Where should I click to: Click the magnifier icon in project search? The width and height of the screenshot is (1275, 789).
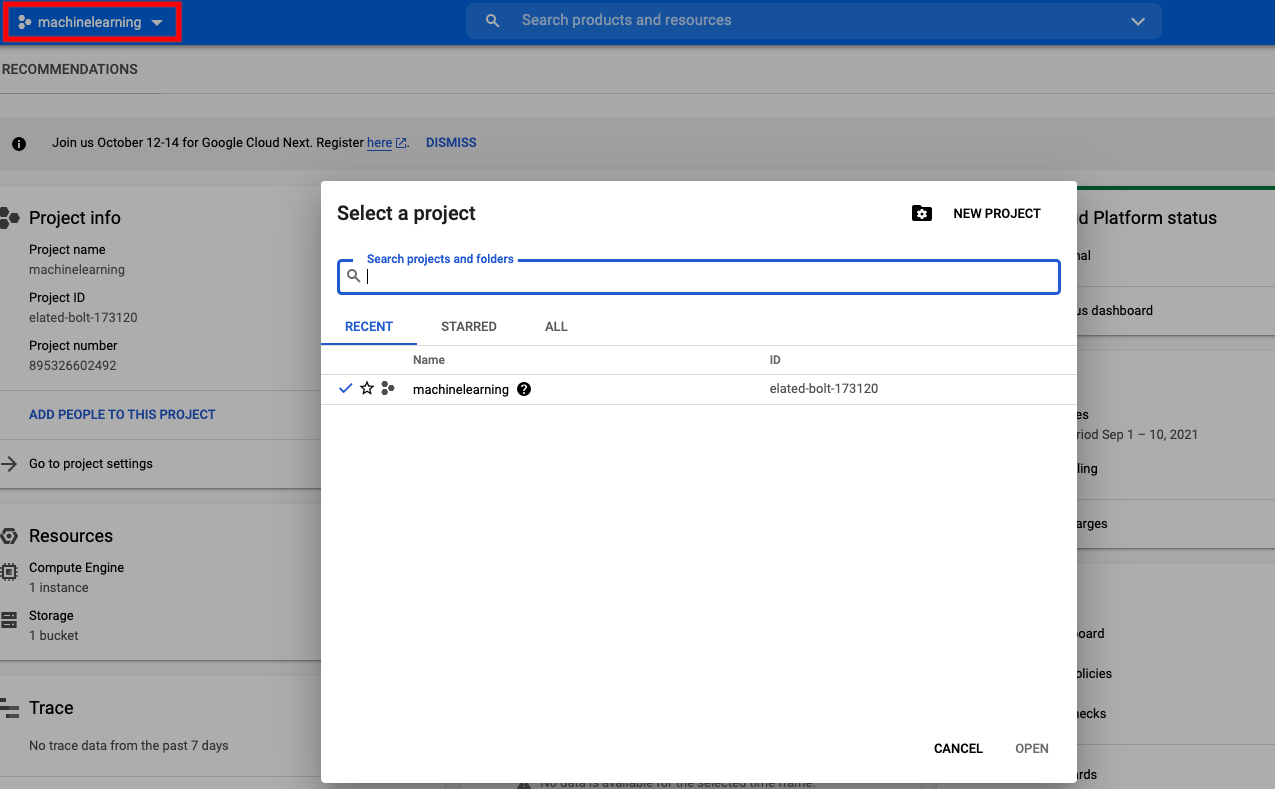click(353, 276)
